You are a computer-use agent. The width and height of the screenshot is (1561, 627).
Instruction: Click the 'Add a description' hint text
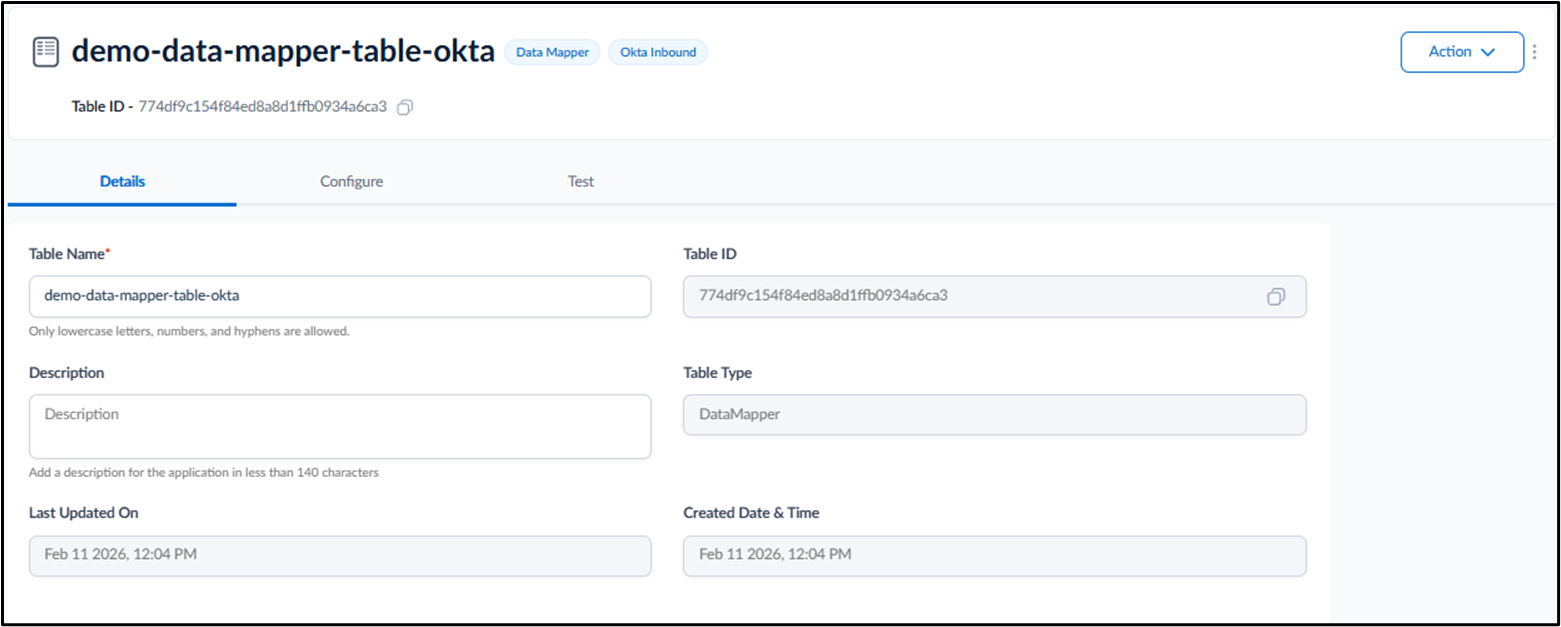[x=204, y=472]
